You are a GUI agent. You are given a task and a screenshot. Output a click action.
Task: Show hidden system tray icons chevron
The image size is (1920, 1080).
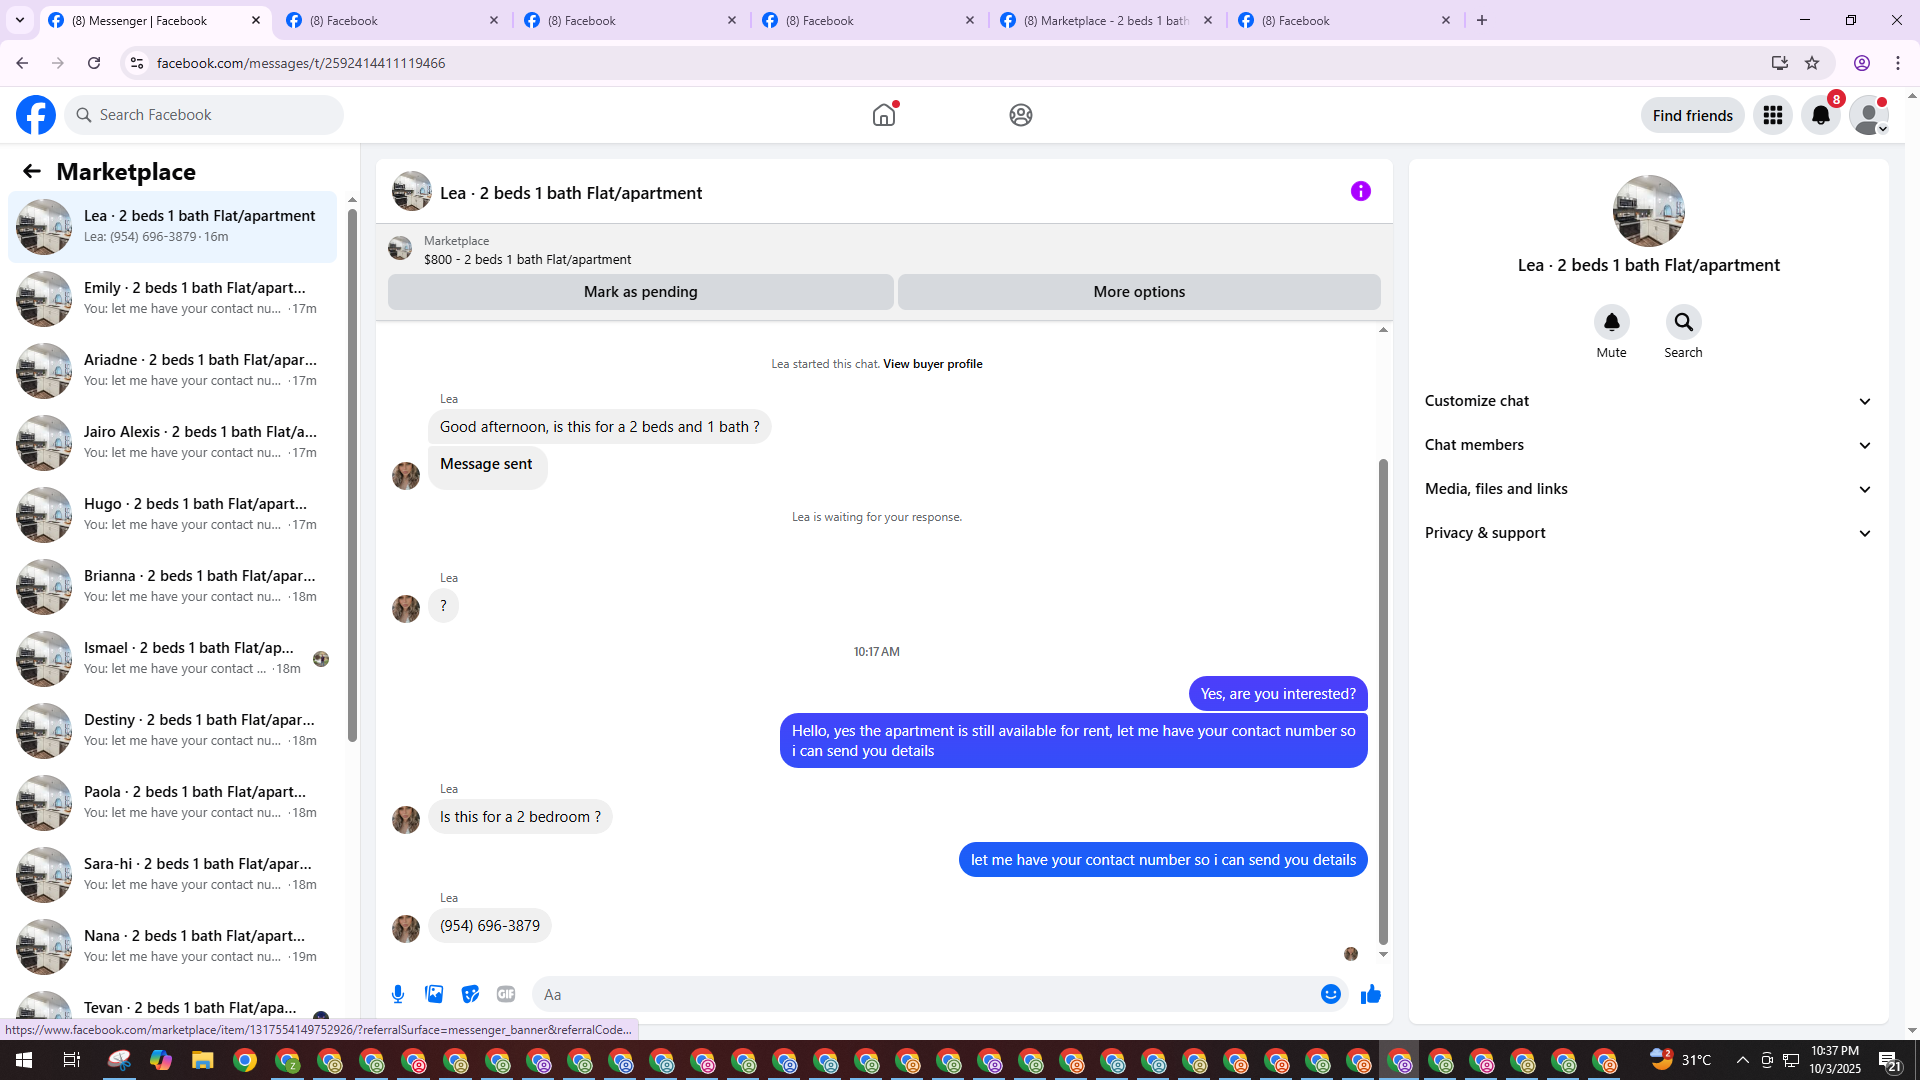pyautogui.click(x=1743, y=1060)
